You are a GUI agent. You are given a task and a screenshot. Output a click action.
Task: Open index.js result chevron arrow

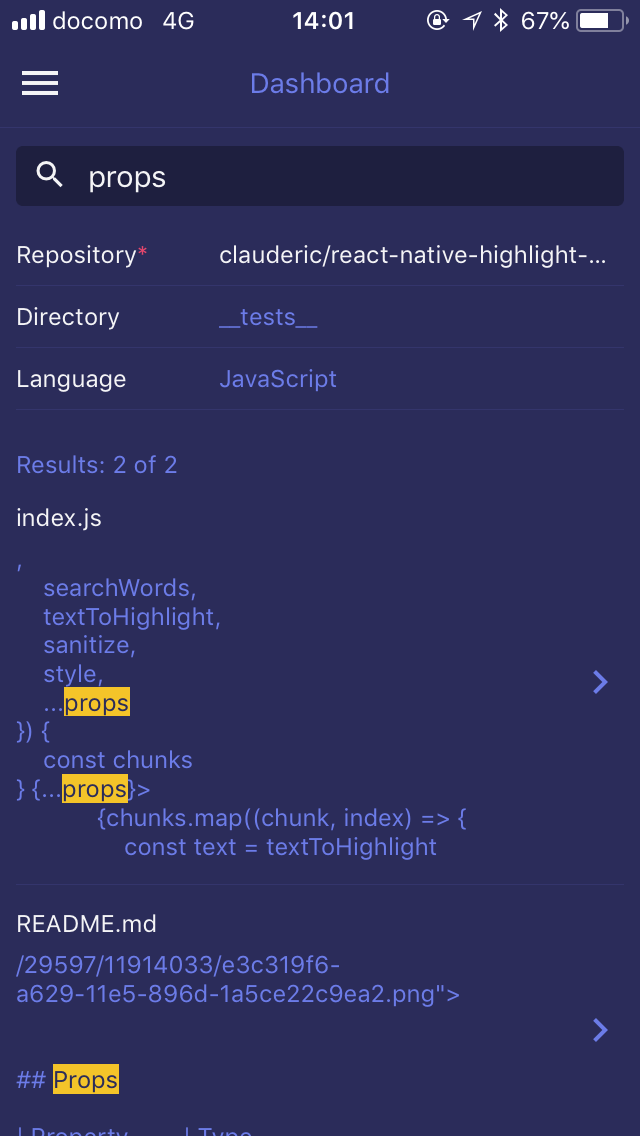coord(600,682)
